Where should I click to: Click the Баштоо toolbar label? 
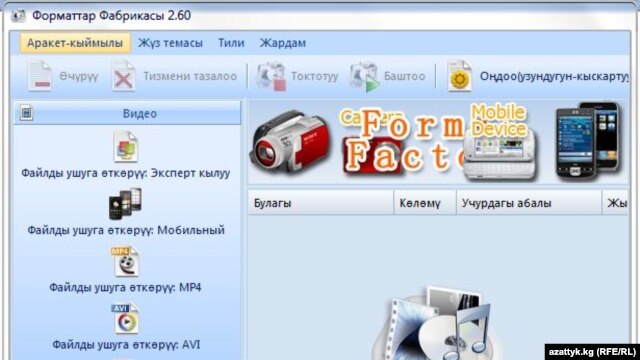404,76
